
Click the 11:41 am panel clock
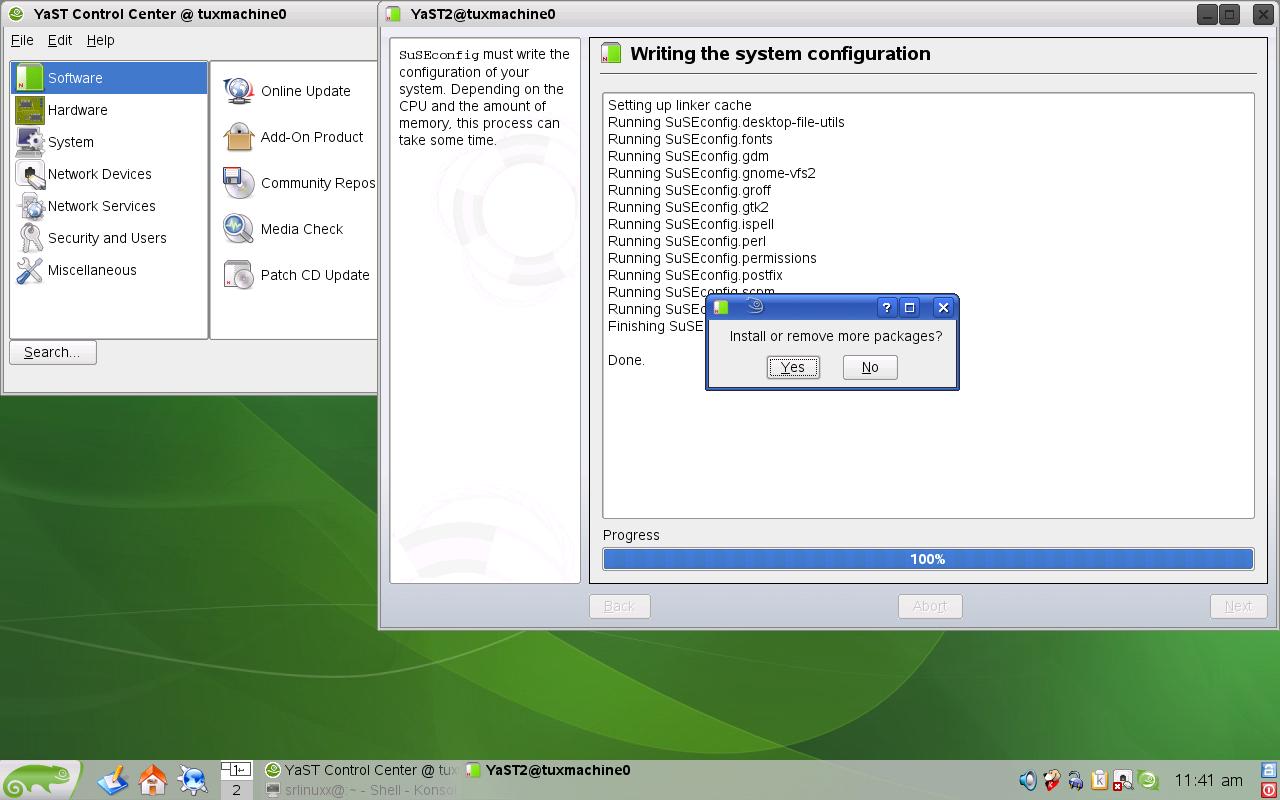click(1208, 780)
